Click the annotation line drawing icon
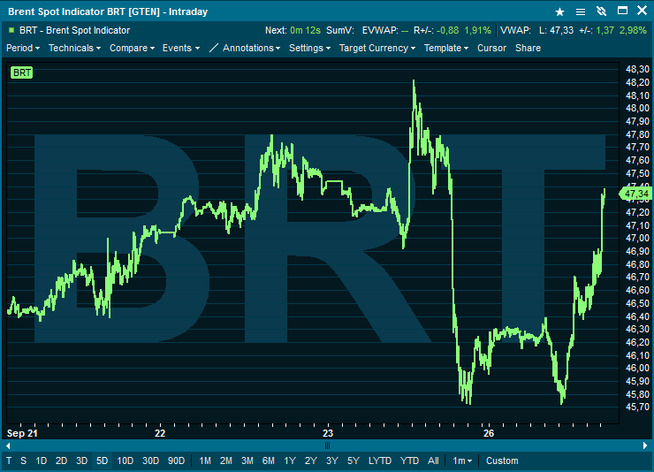 point(214,48)
